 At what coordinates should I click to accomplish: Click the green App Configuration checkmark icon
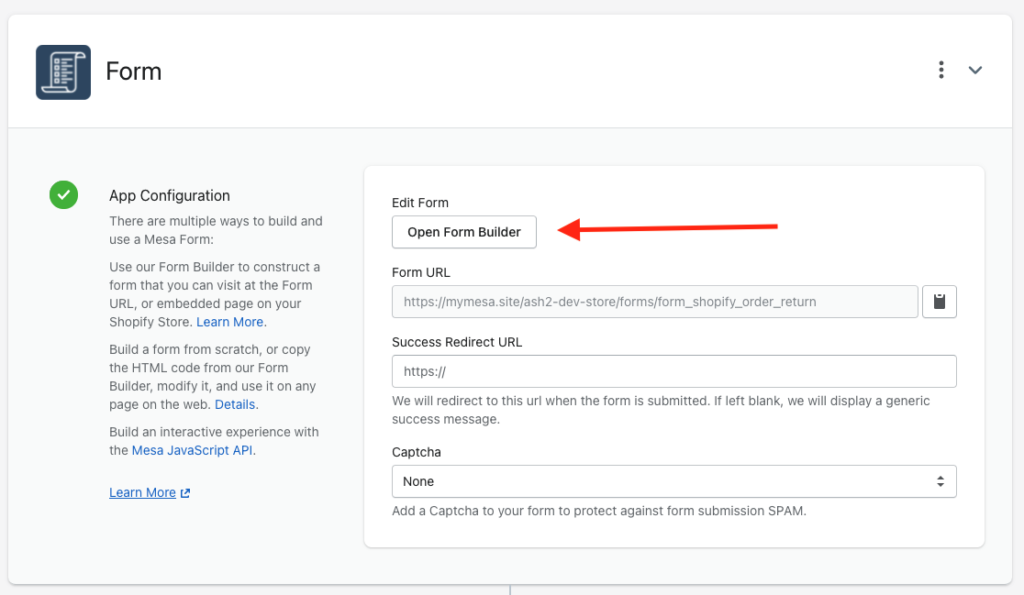coord(64,195)
